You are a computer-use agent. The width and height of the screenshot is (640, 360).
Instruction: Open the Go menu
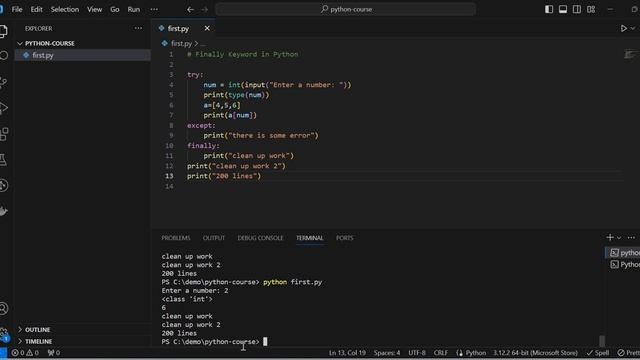tap(115, 9)
